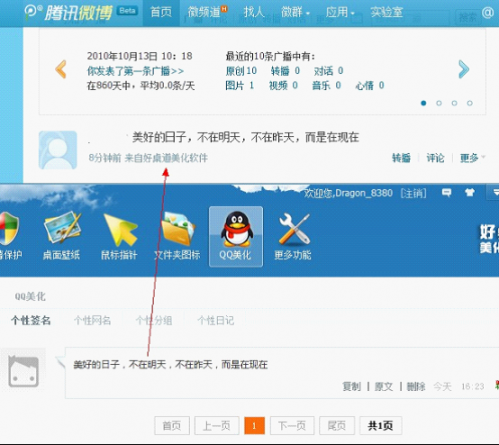Open the QQ美化 penguin icon
The height and width of the screenshot is (445, 499).
click(236, 236)
